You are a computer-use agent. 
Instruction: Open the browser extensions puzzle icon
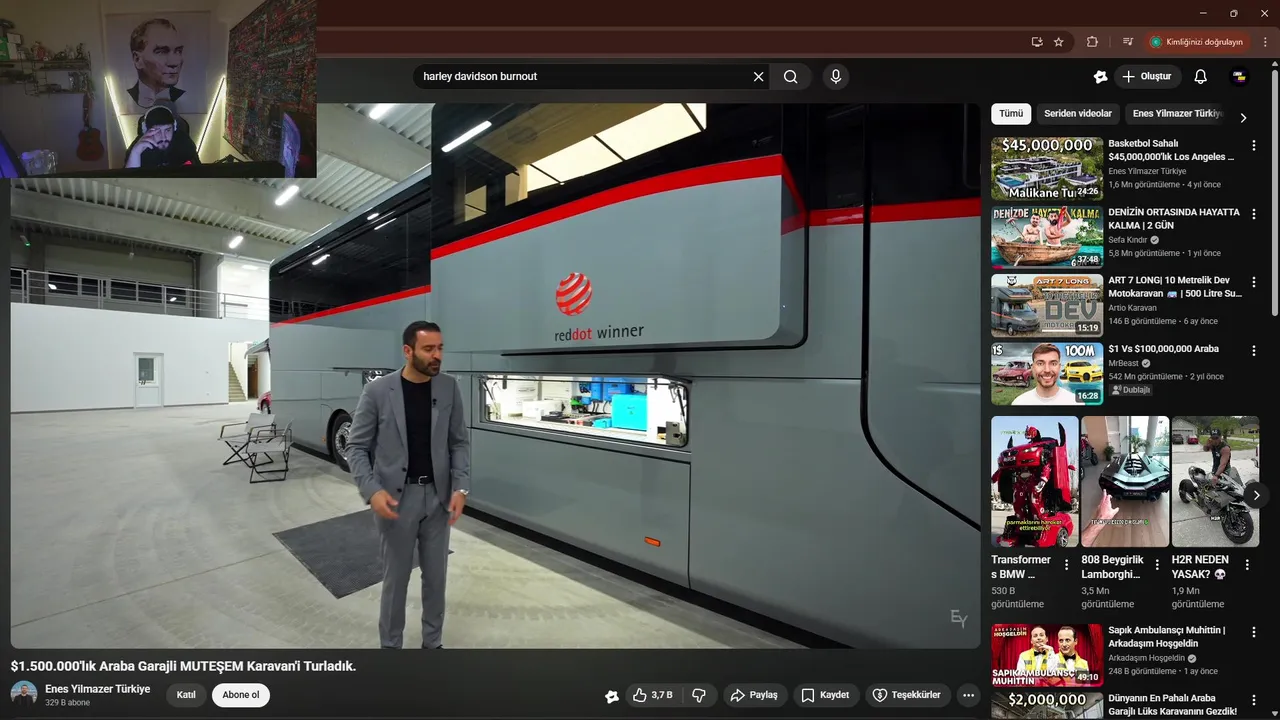pos(1092,42)
